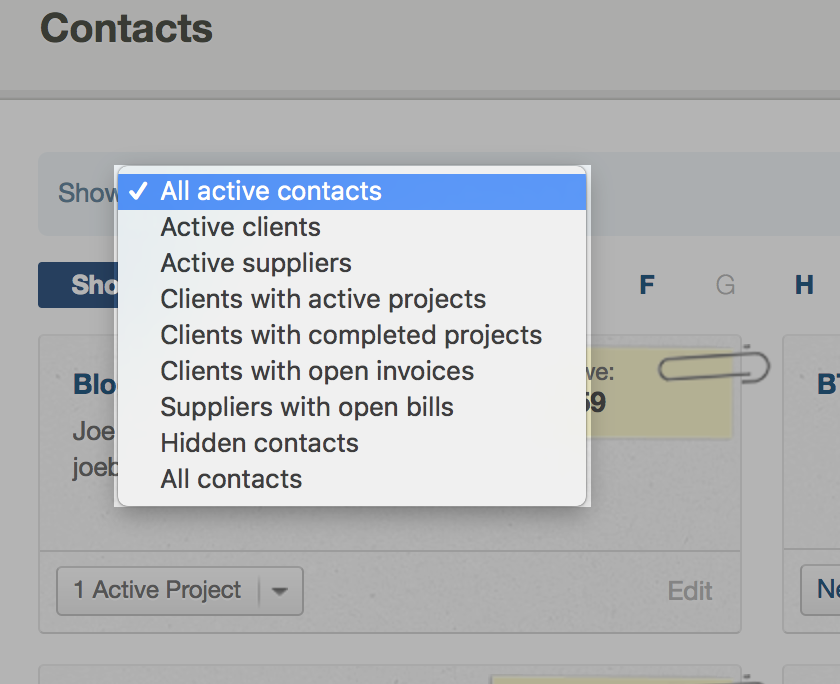Click the checkmark beside All active contacts
The image size is (840, 684).
coord(139,190)
